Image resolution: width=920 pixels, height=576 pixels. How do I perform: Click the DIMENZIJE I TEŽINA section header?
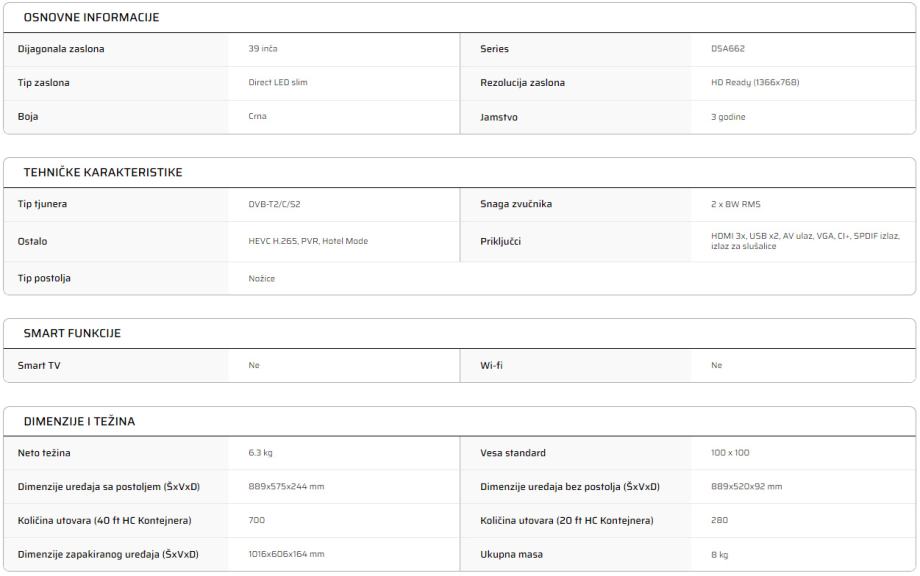79,421
